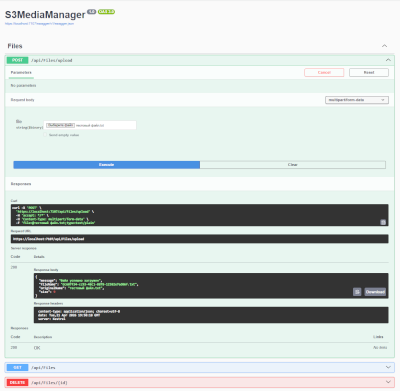Run the request with the Execute button
The width and height of the screenshot is (400, 391).
[107, 165]
